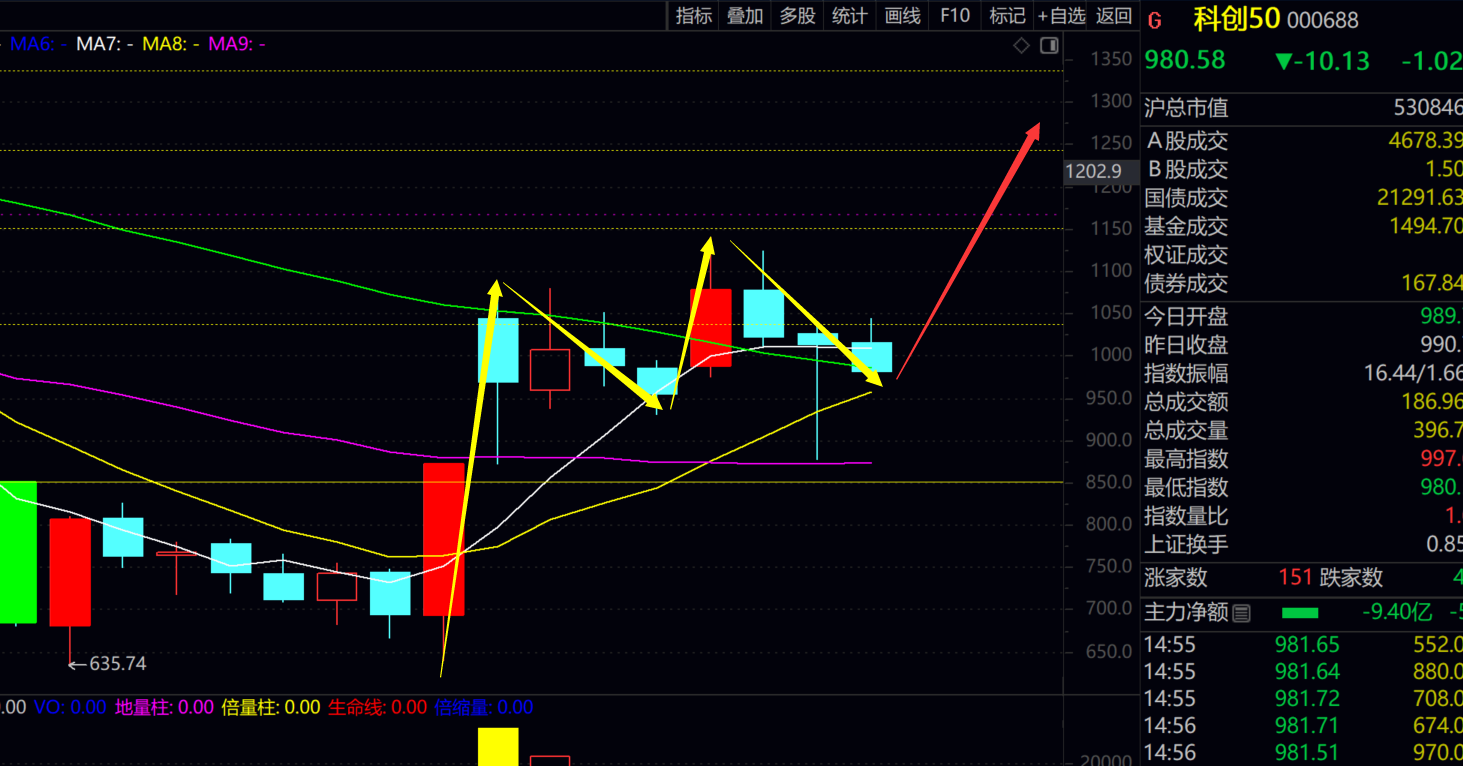The width and height of the screenshot is (1463, 766).
Task: Click the green down-triangle price change indicator
Action: coord(1284,61)
